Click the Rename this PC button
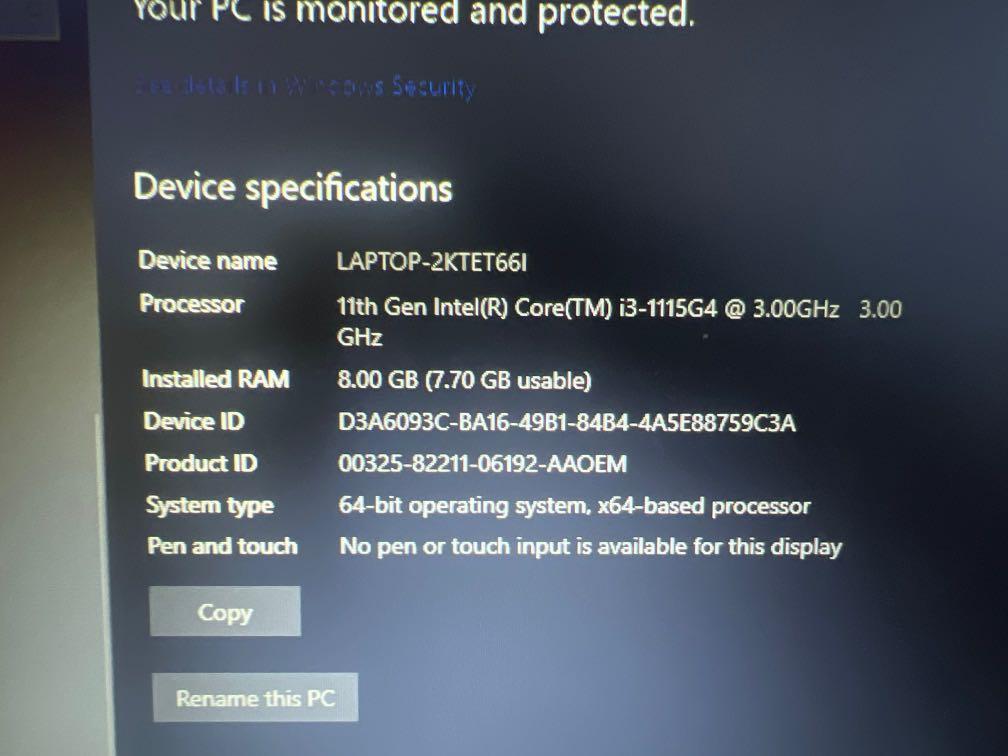This screenshot has height=756, width=1008. click(x=255, y=698)
